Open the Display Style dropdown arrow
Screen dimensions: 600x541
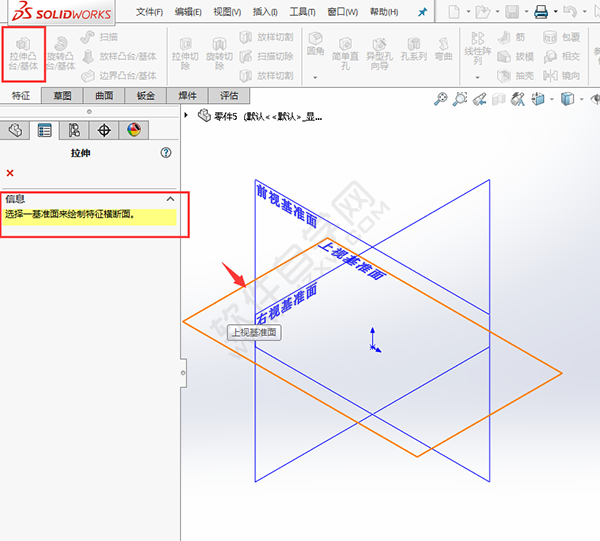[x=582, y=99]
